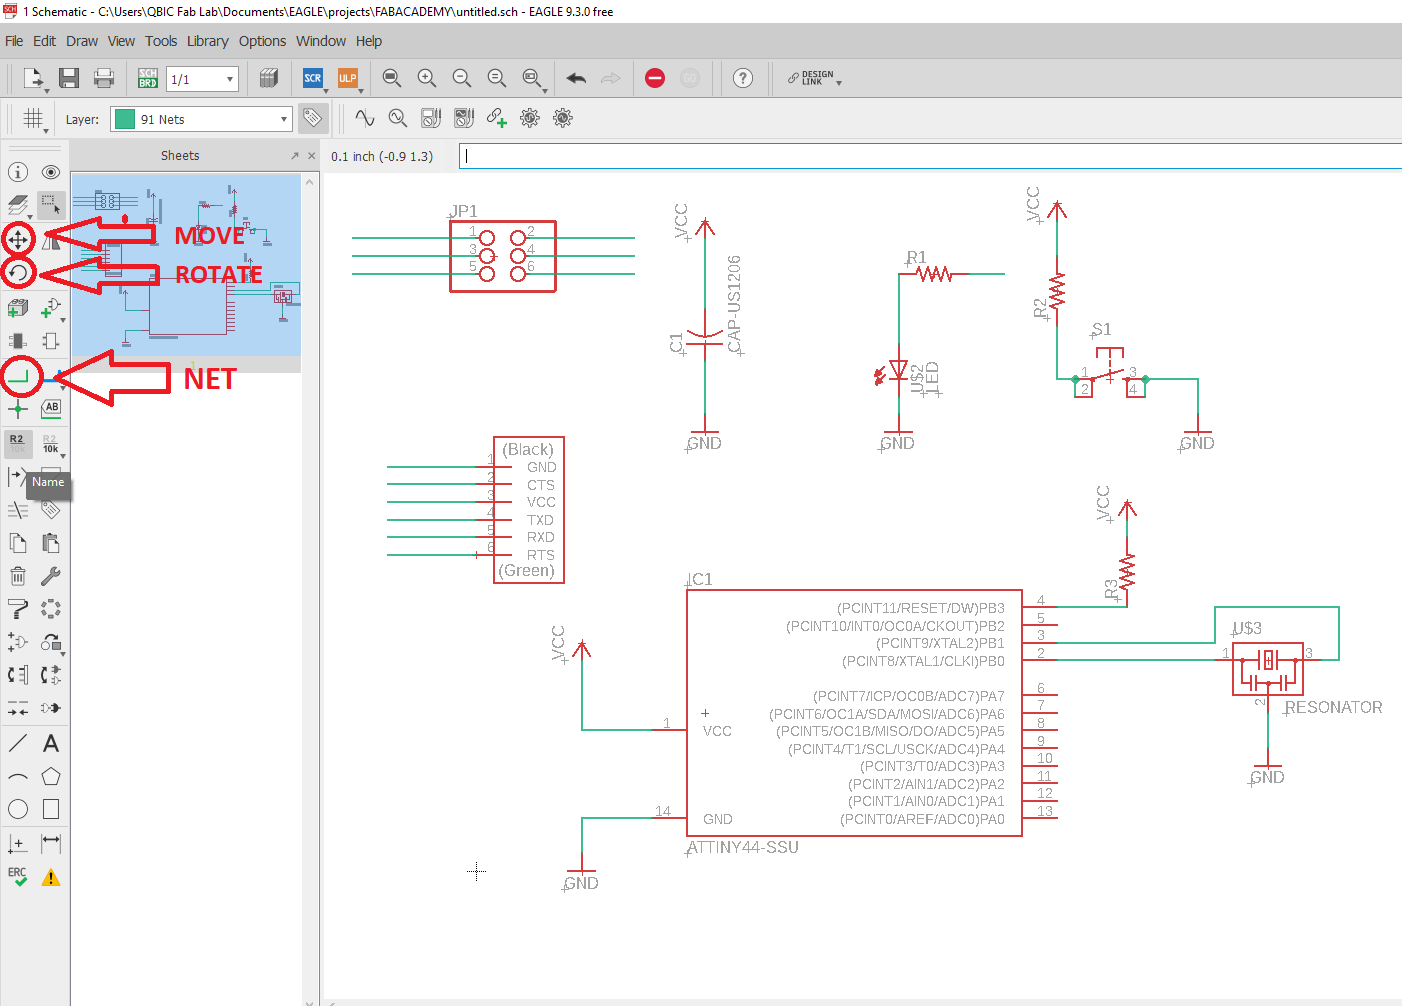Viewport: 1402px width, 1006px height.
Task: Select the Move tool
Action: pos(18,239)
